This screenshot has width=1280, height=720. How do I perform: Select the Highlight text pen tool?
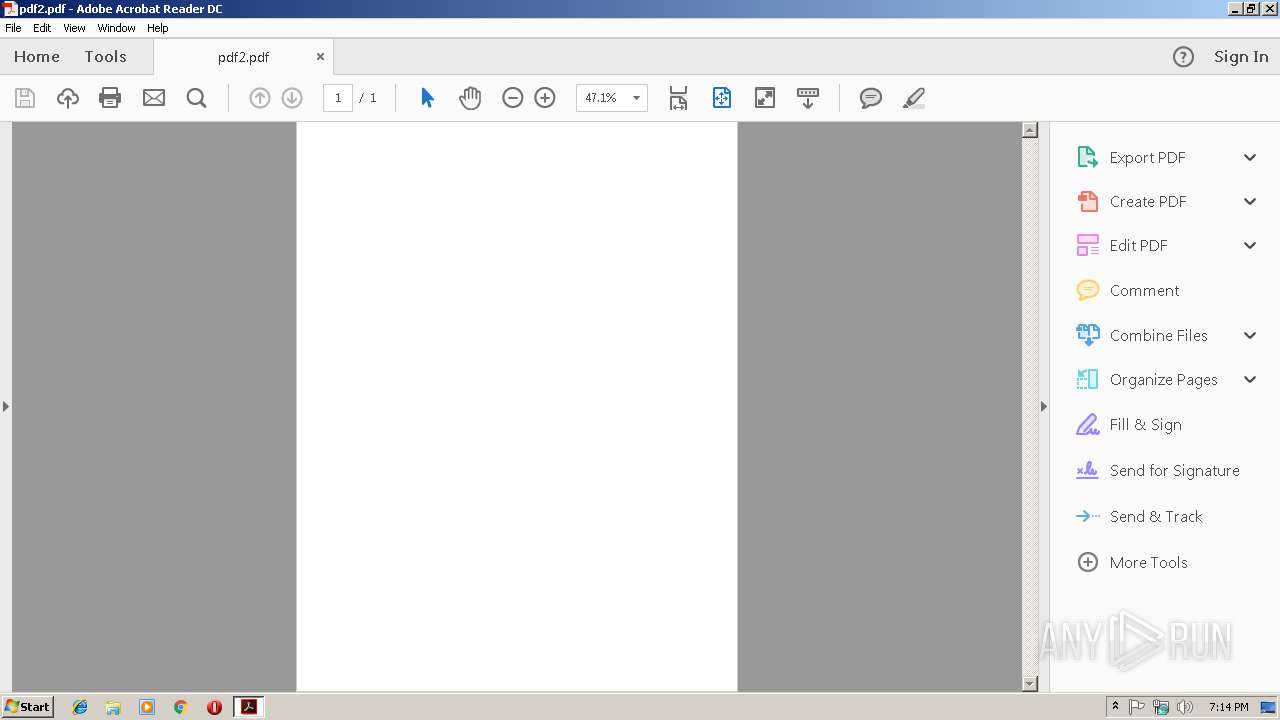pyautogui.click(x=914, y=98)
